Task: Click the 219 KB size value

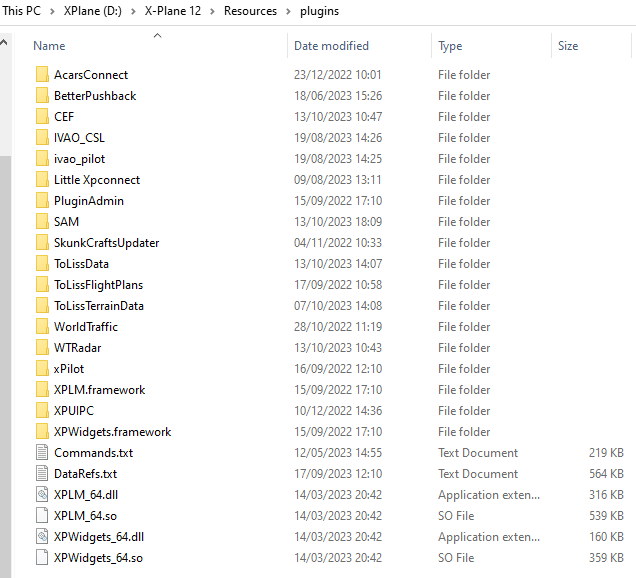Action: 606,453
